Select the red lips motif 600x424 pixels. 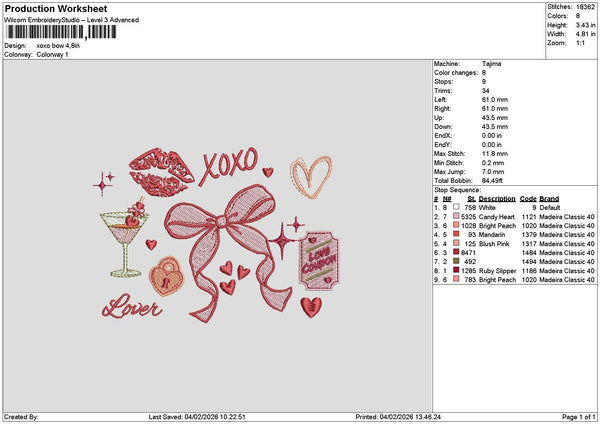pos(164,170)
